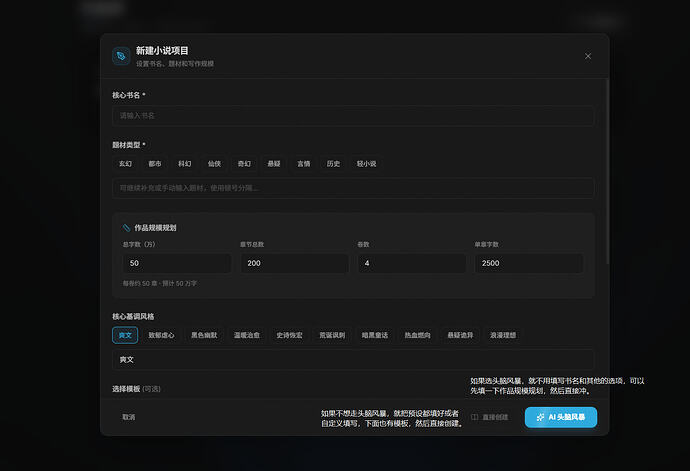Image resolution: width=690 pixels, height=471 pixels.
Task: Select the 科幻 genre chip
Action: tap(184, 164)
